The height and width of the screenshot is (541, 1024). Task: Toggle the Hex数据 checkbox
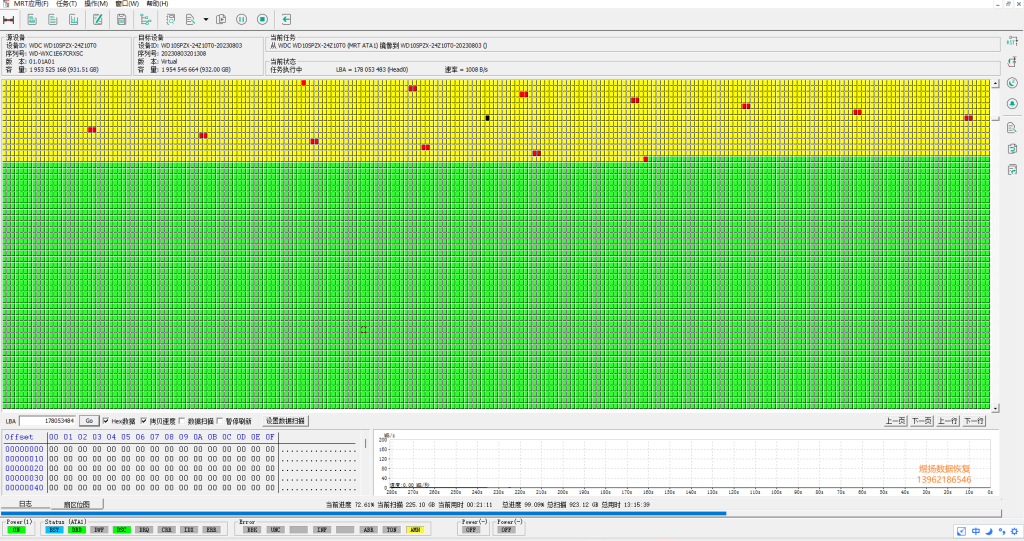(x=106, y=421)
